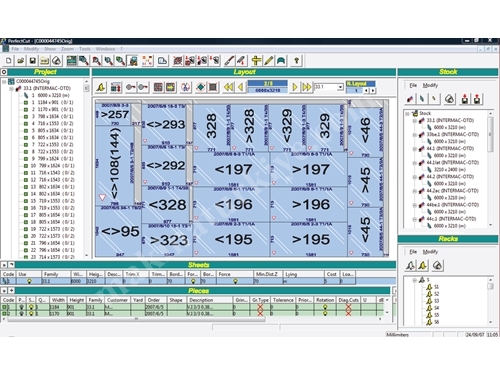500x375 pixels.
Task: Click the <197 piece in the layout
Action: (x=232, y=169)
